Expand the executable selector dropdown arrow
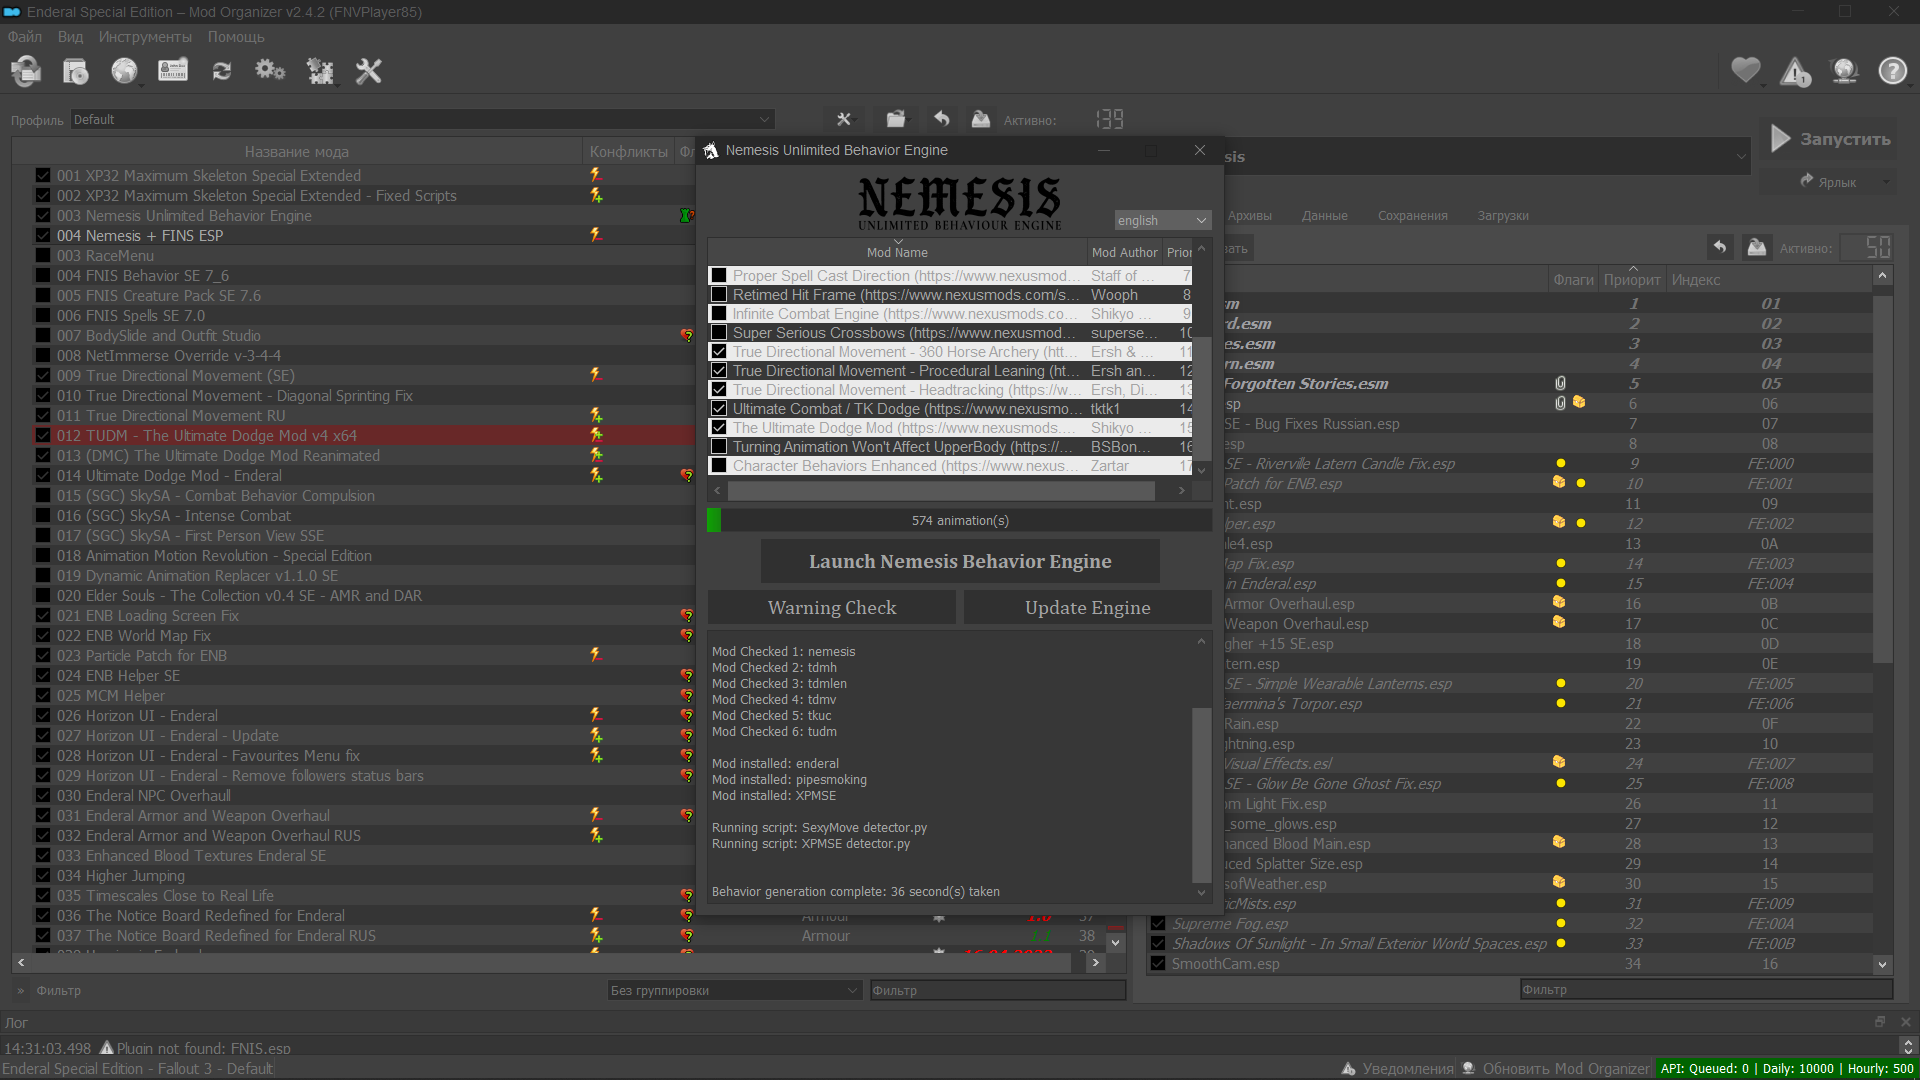1920x1080 pixels. point(1741,157)
